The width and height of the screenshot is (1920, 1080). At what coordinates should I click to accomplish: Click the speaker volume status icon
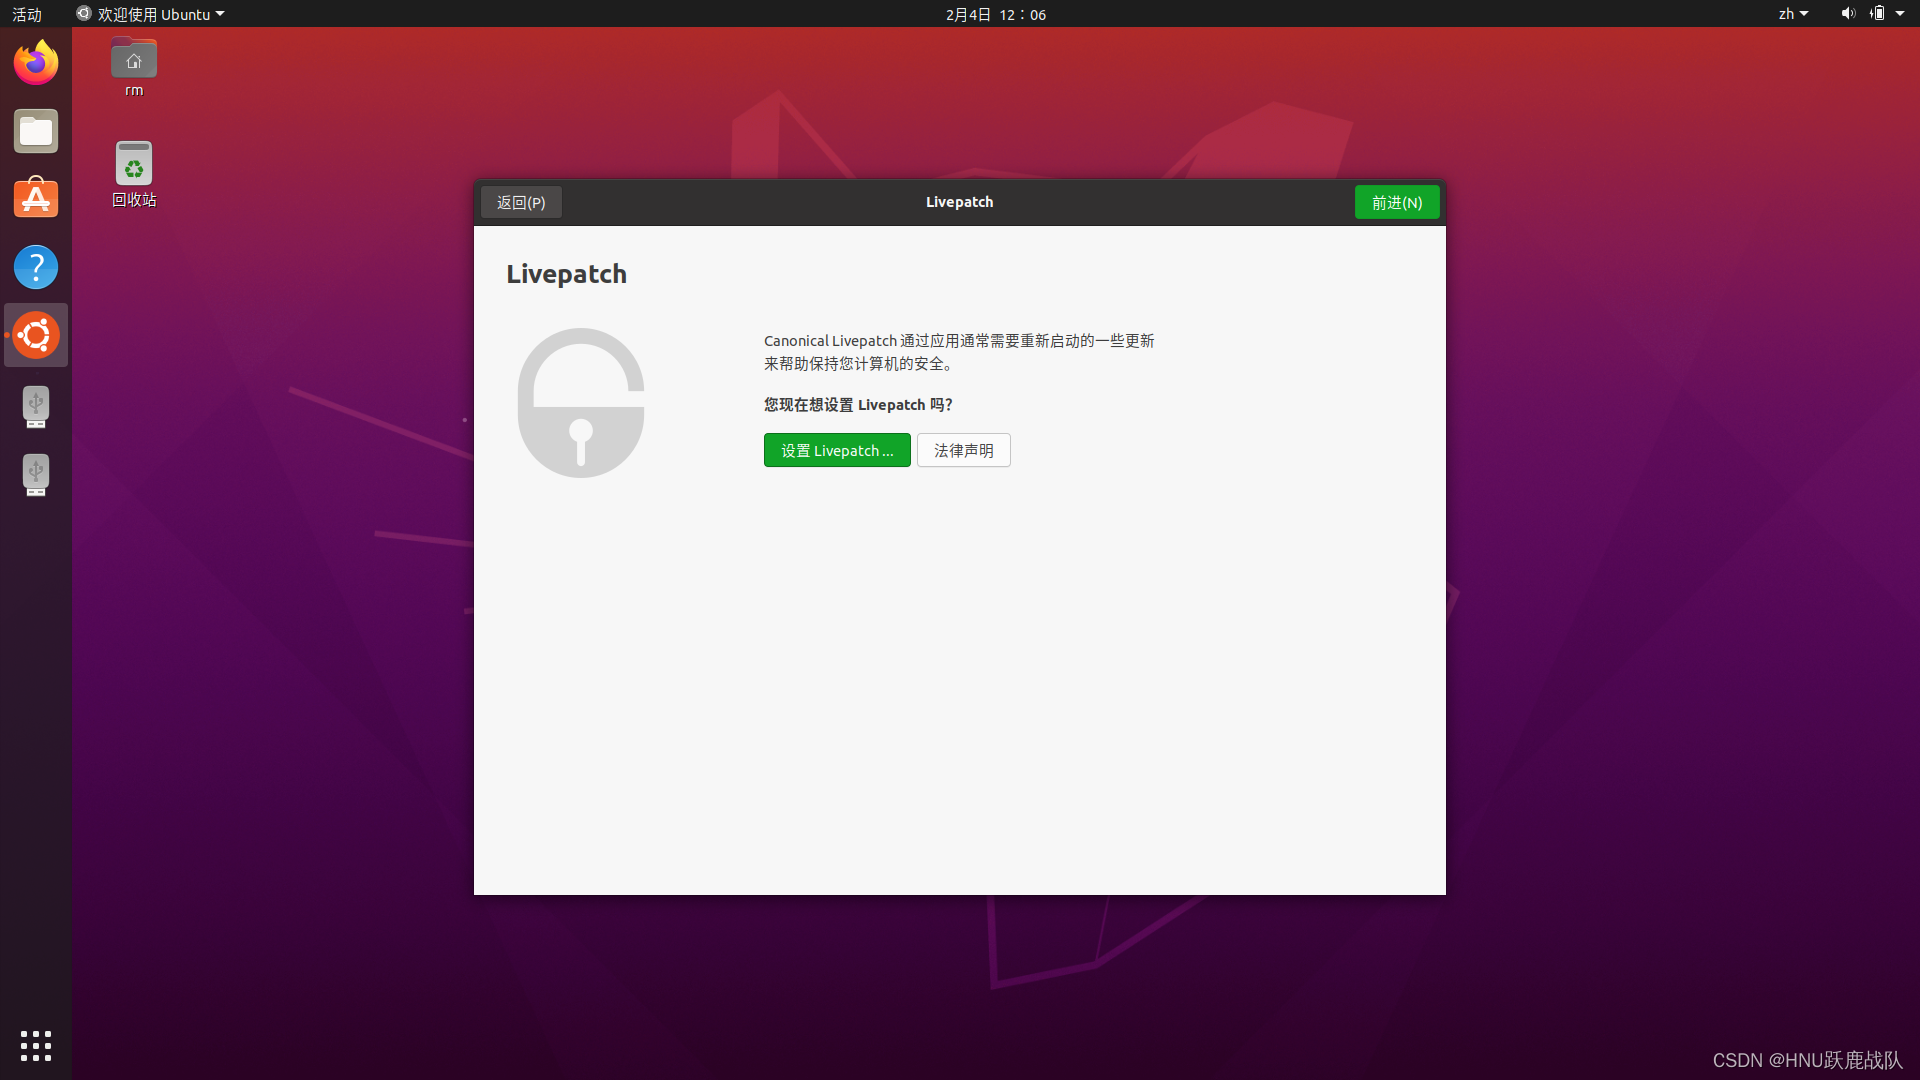click(1847, 14)
